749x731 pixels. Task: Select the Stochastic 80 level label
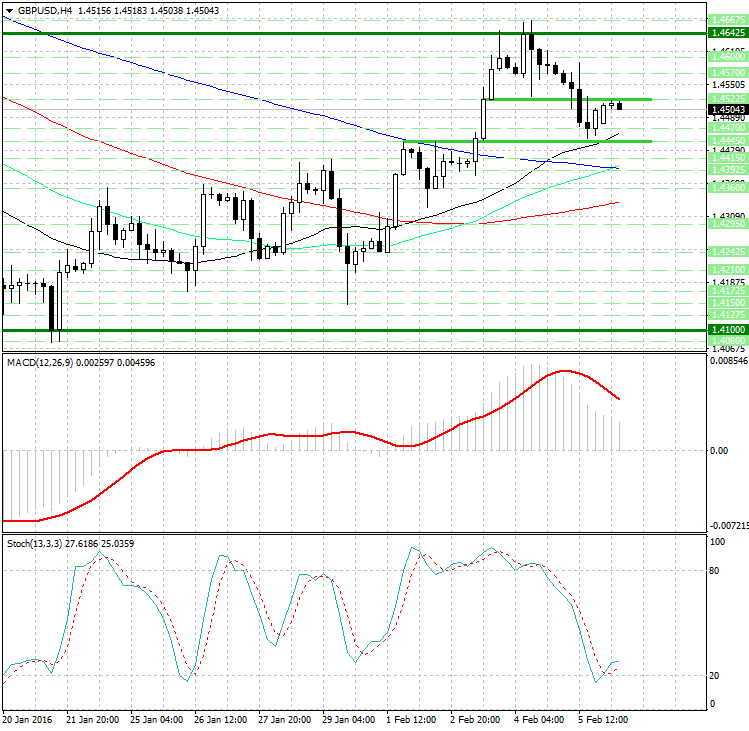[714, 571]
